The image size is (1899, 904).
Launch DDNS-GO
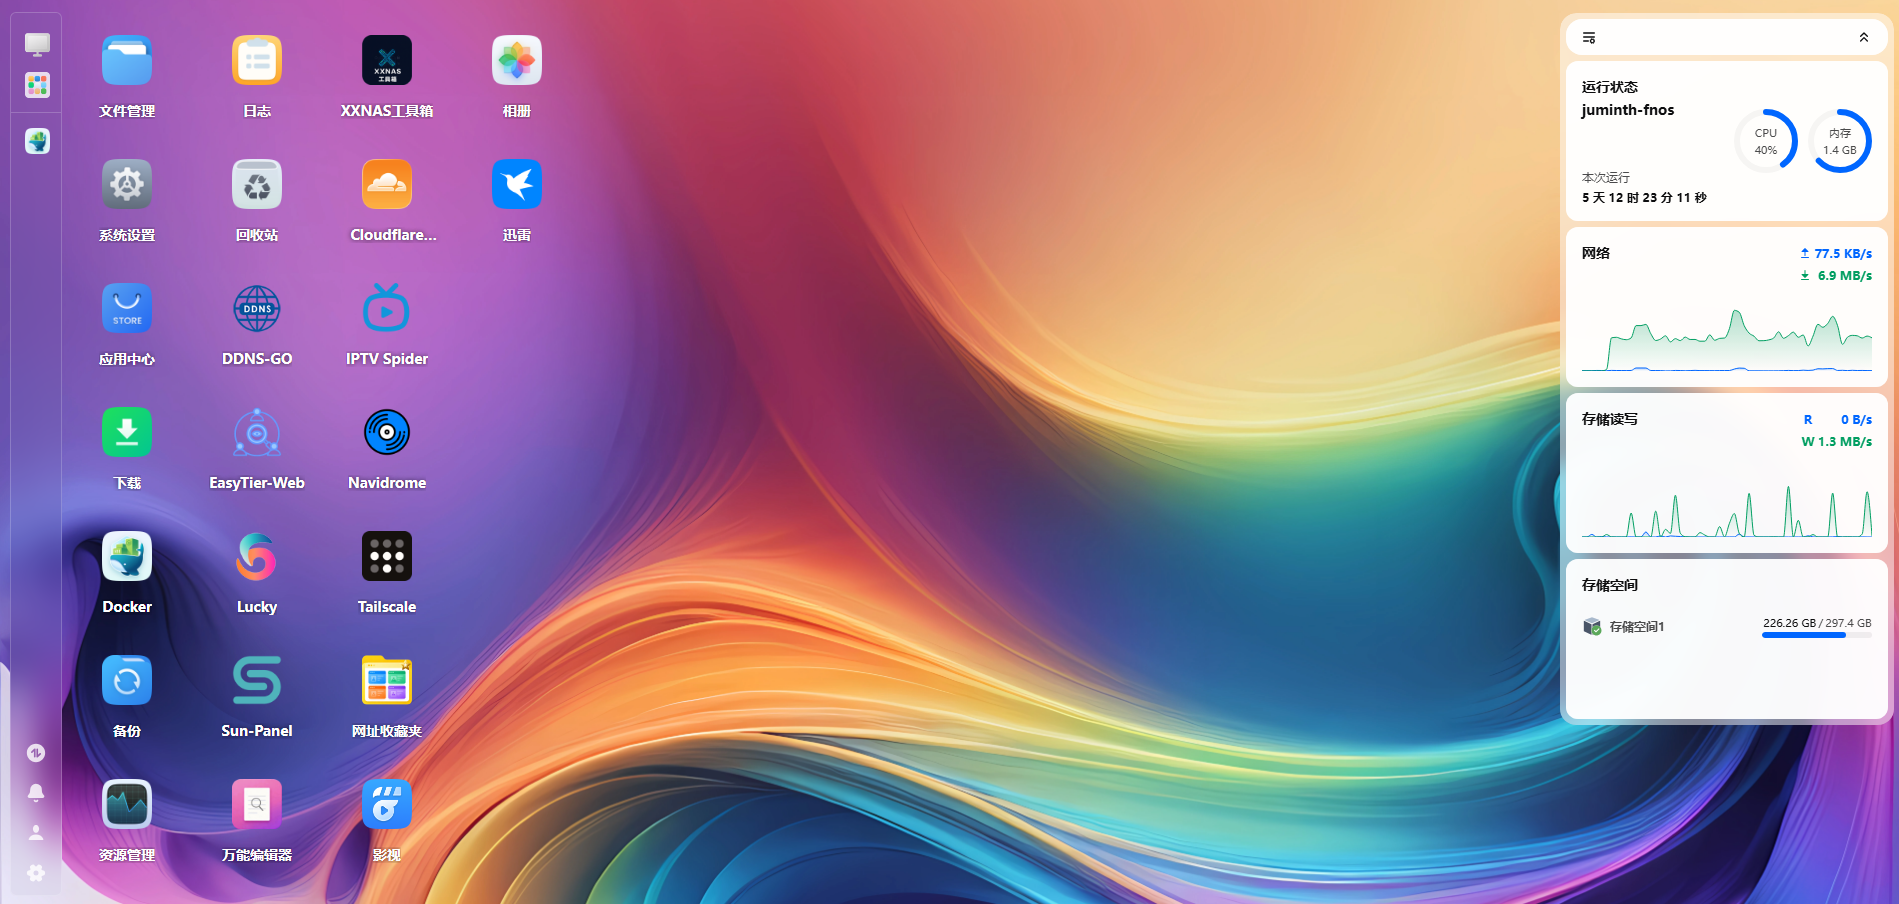coord(256,308)
